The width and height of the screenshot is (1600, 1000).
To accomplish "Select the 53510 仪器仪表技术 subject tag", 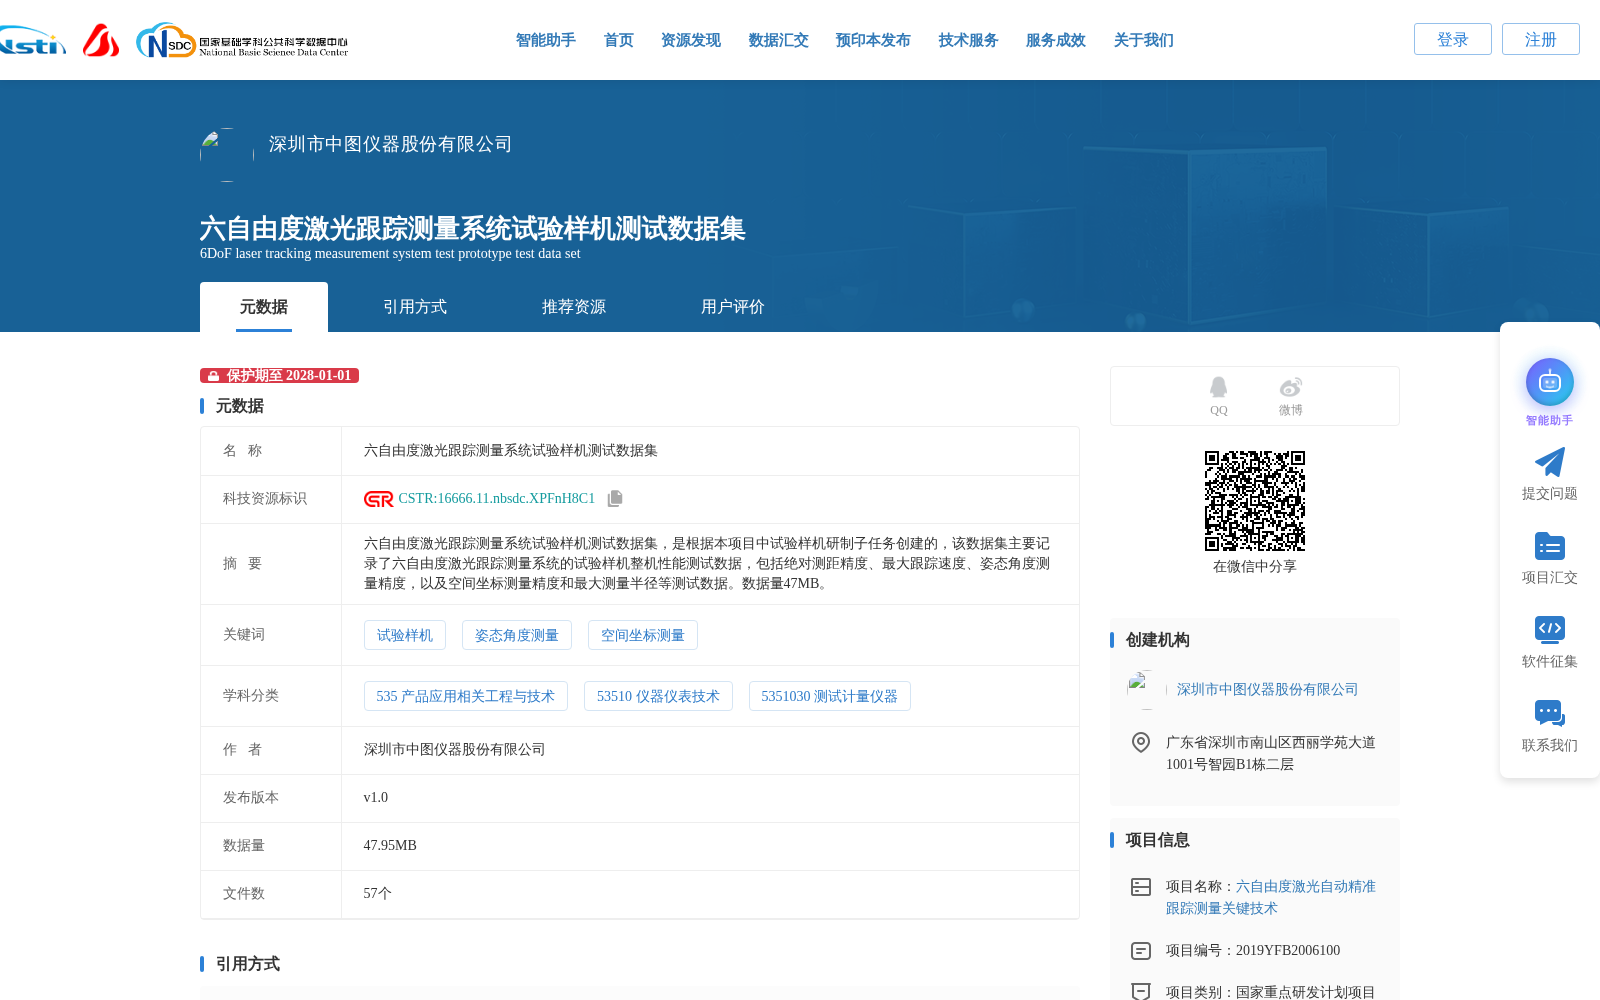I will pyautogui.click(x=658, y=696).
